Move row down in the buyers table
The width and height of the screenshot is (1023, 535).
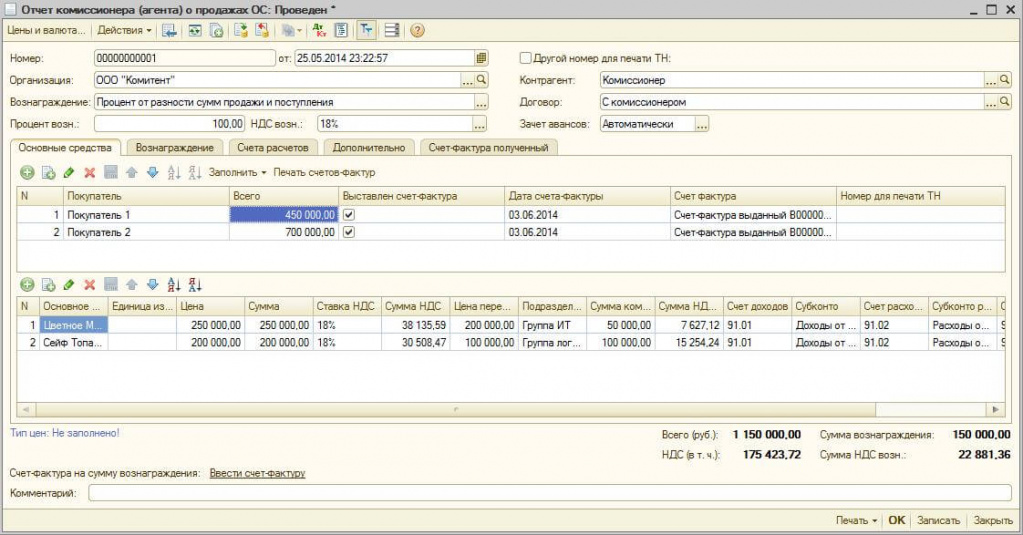pos(152,173)
